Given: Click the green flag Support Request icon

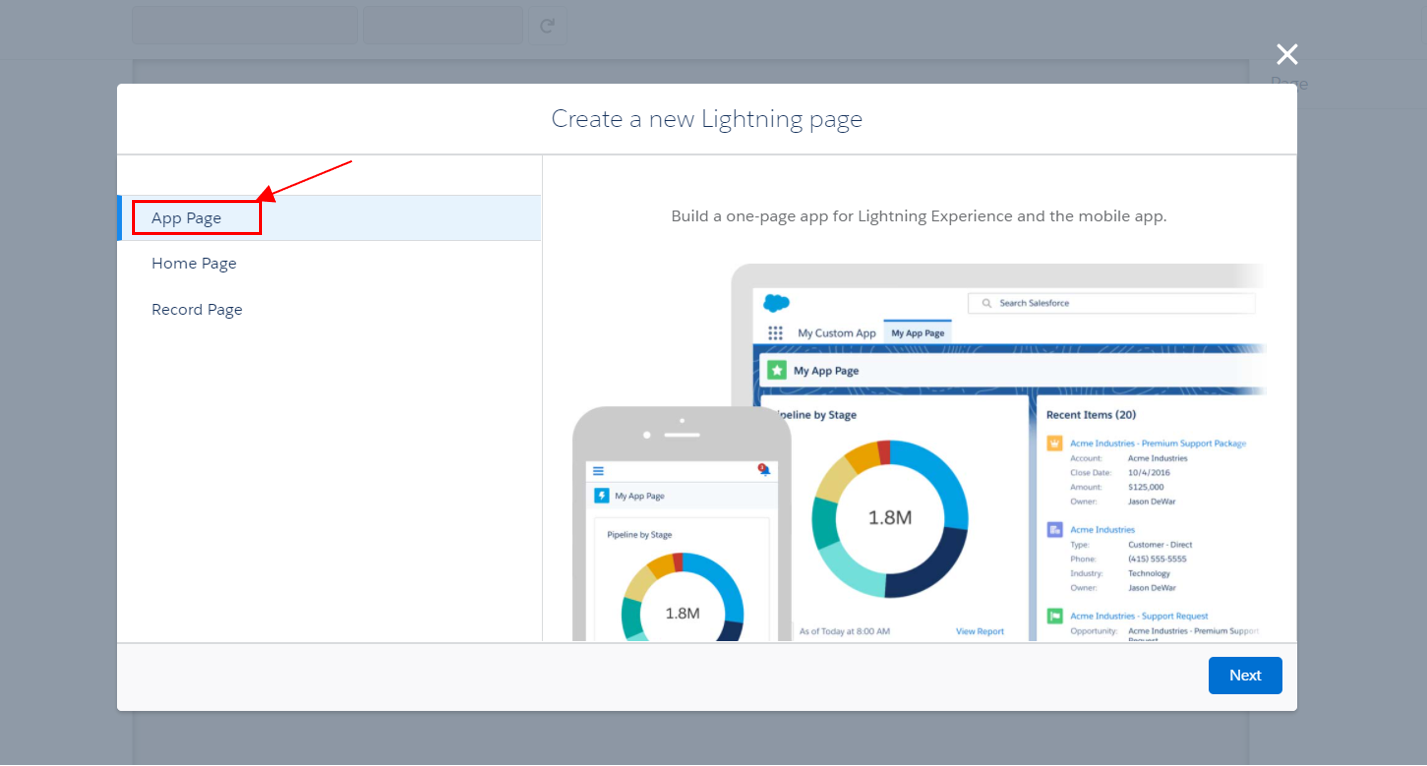Looking at the screenshot, I should coord(1054,616).
